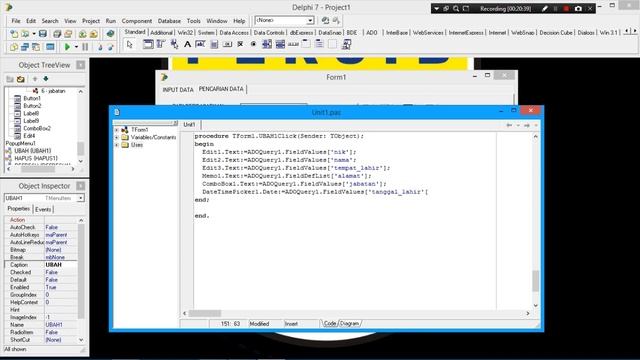Open the File menu

tap(16, 21)
